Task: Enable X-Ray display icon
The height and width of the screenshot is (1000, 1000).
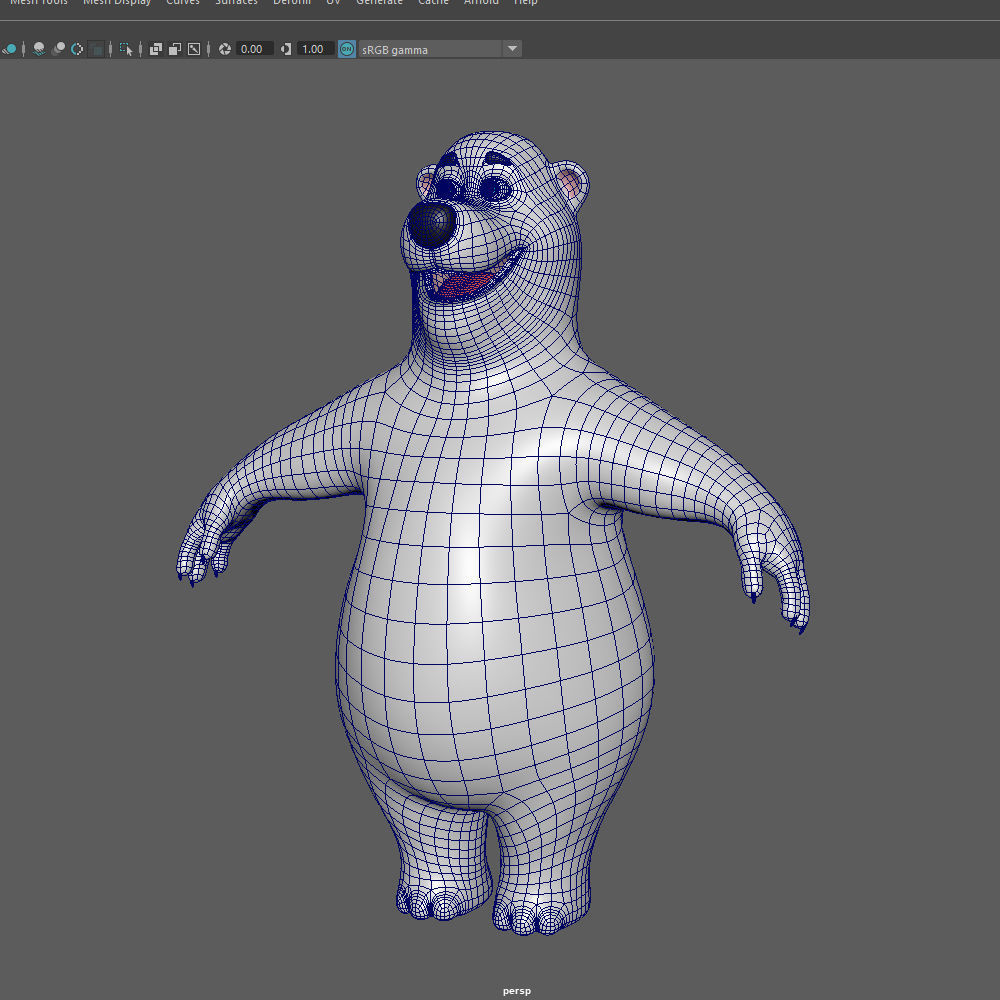Action: click(156, 49)
